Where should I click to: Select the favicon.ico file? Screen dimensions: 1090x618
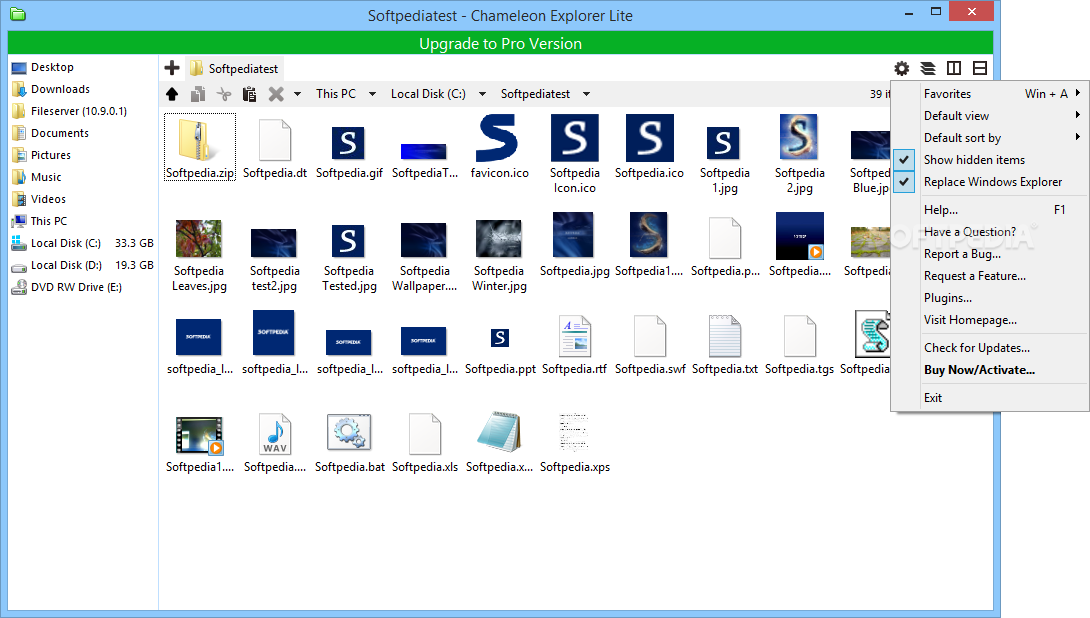[497, 138]
